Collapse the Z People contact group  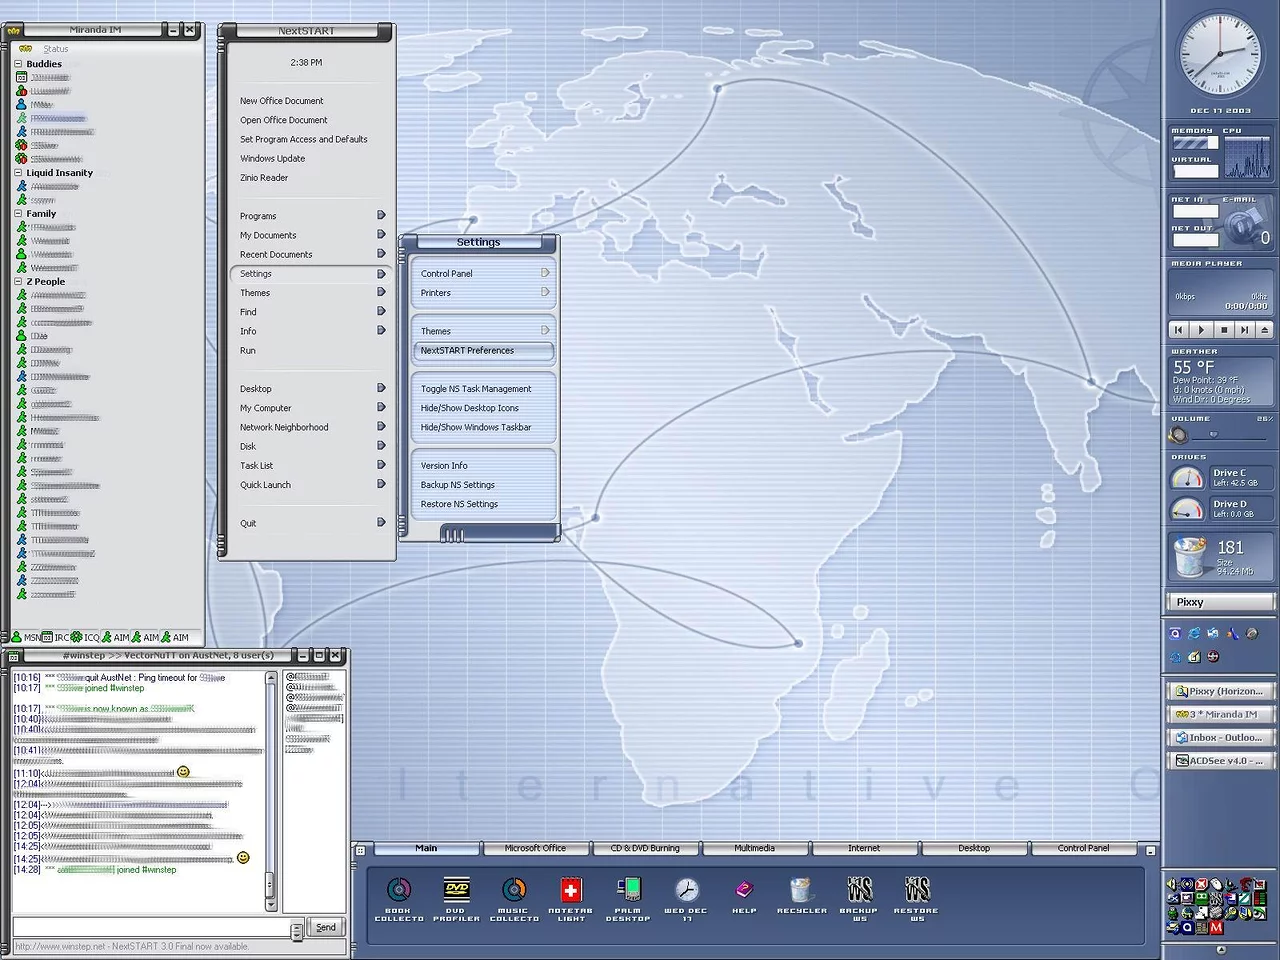(18, 282)
